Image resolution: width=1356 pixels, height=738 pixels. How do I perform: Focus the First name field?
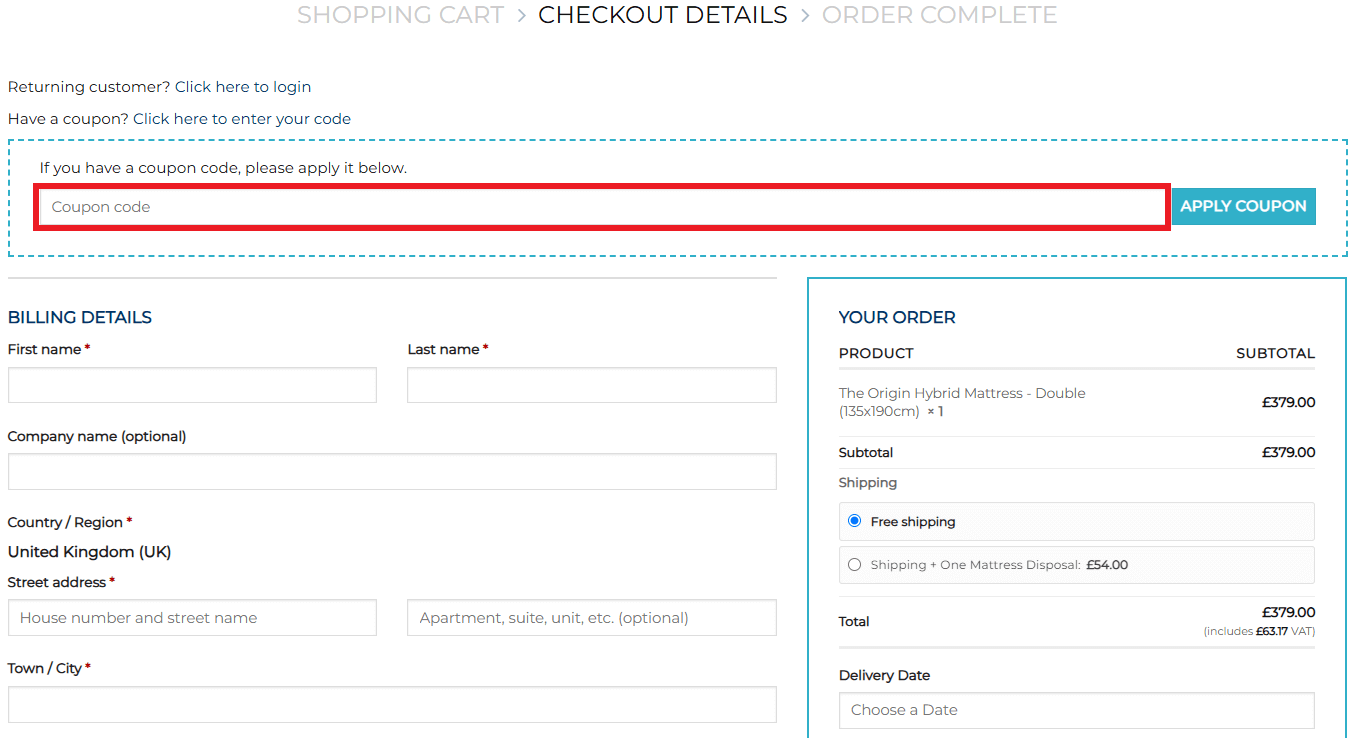(x=192, y=385)
